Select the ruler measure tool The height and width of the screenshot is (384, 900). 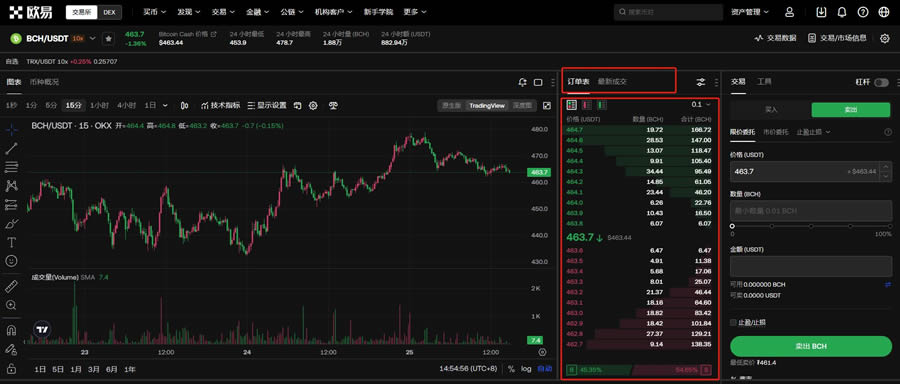pyautogui.click(x=11, y=286)
